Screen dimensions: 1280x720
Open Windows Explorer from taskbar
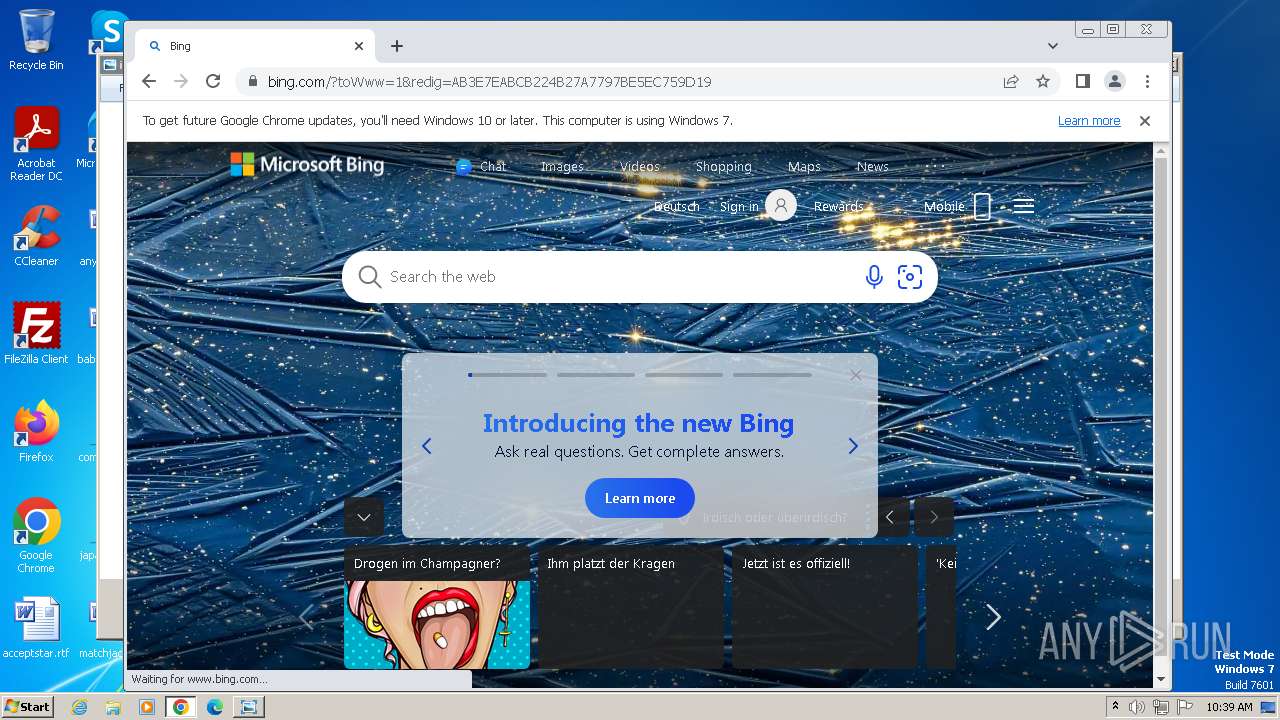click(x=113, y=707)
